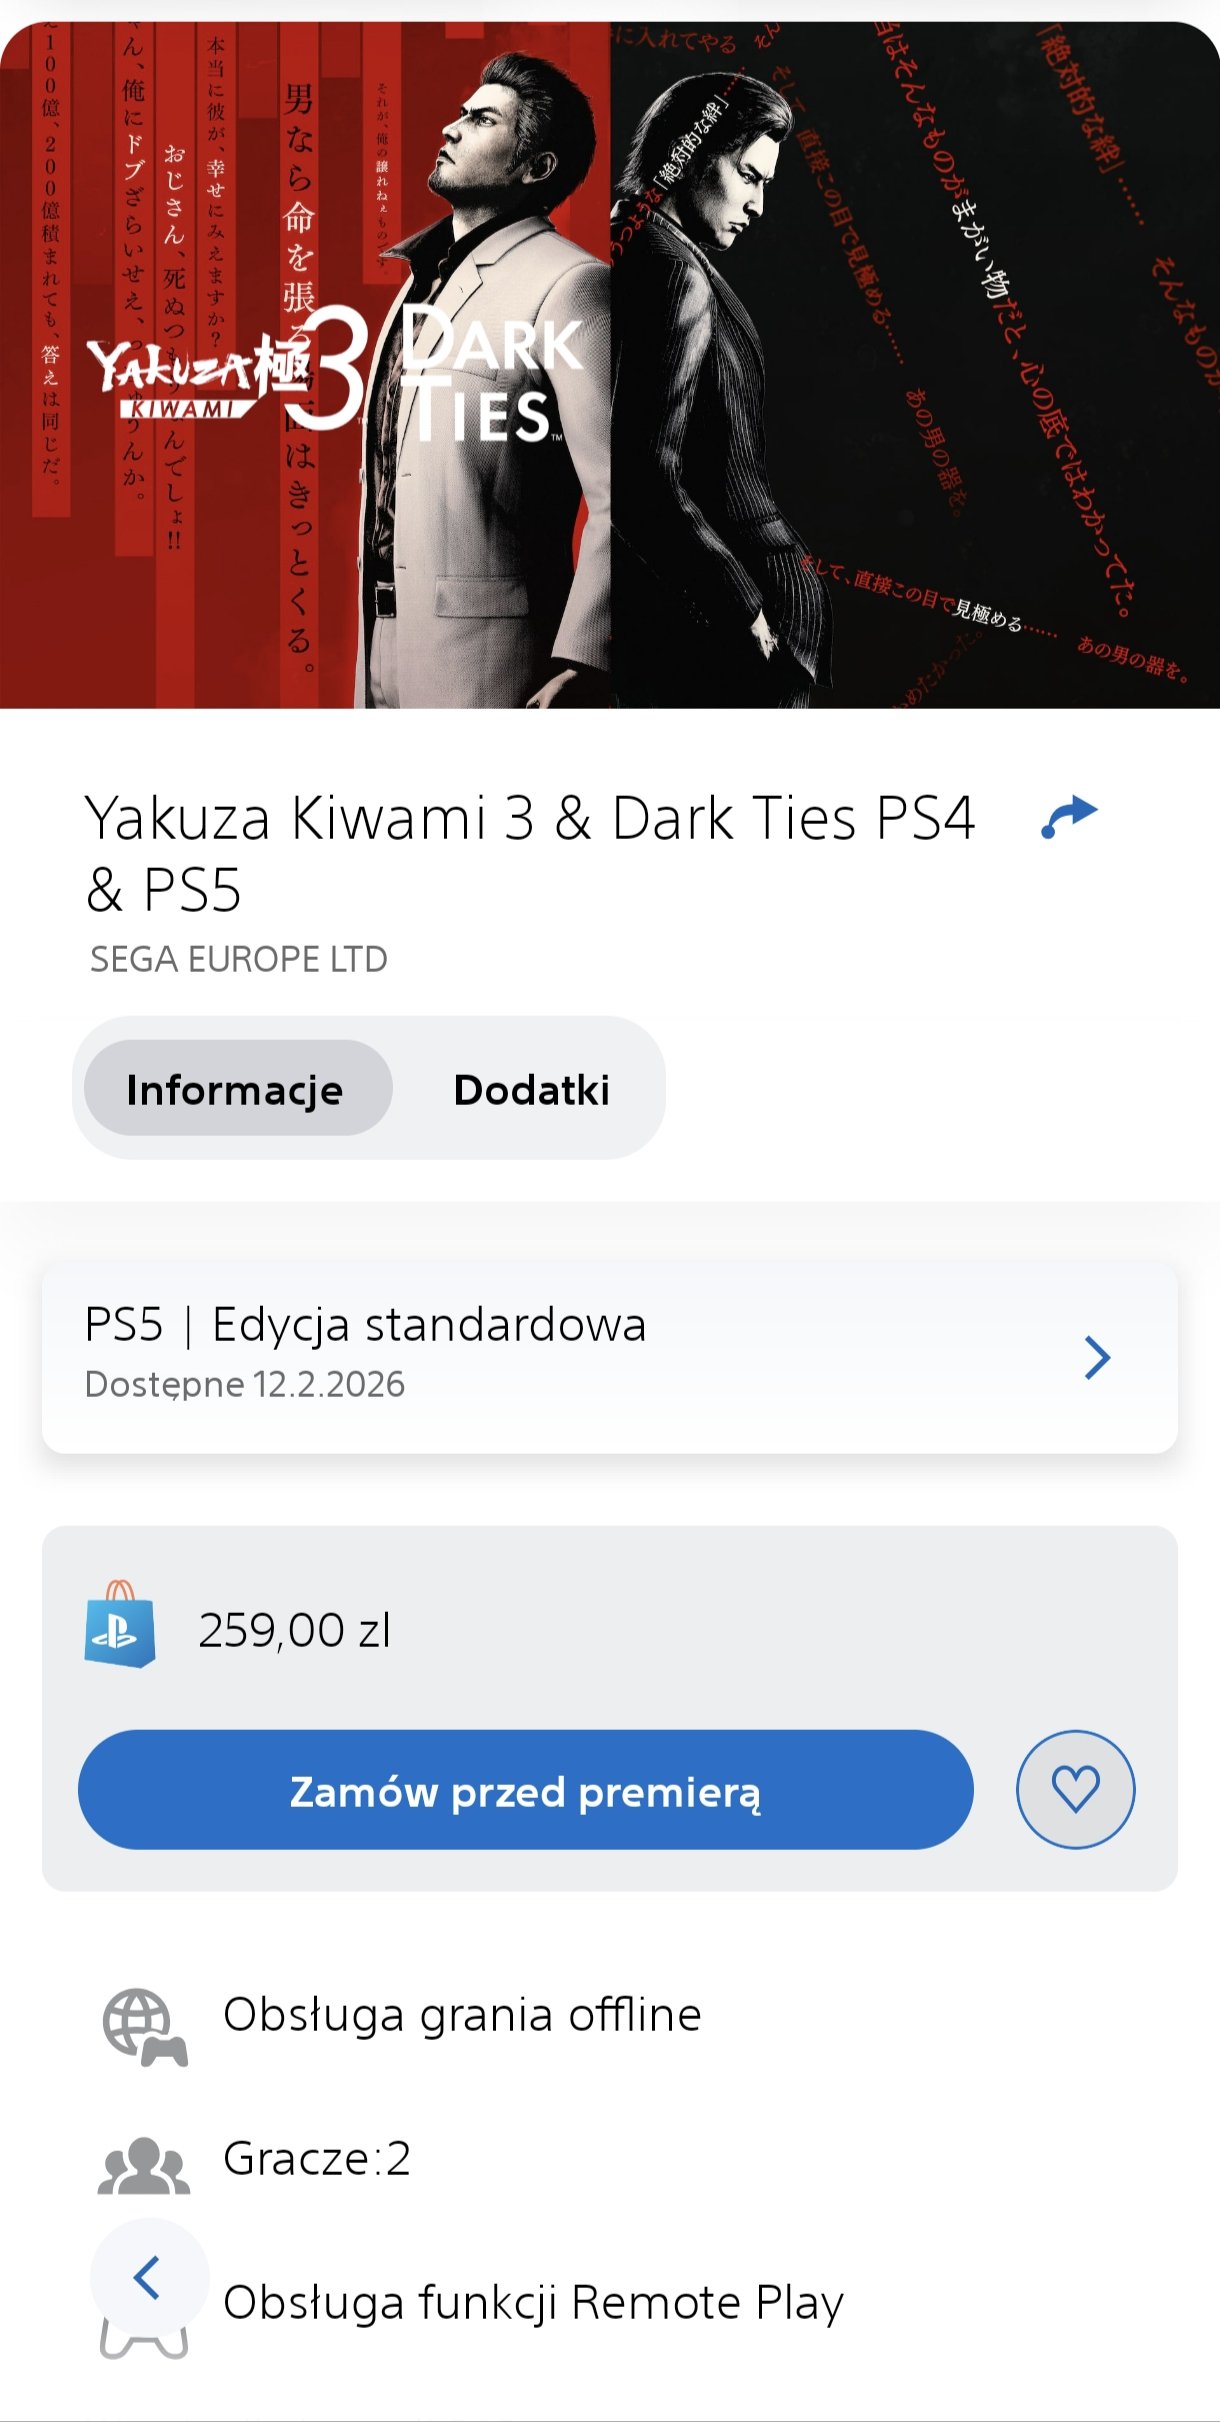The height and width of the screenshot is (2422, 1220).
Task: Tap the Dostępne 12.2.2026 release date
Action: pos(245,1385)
